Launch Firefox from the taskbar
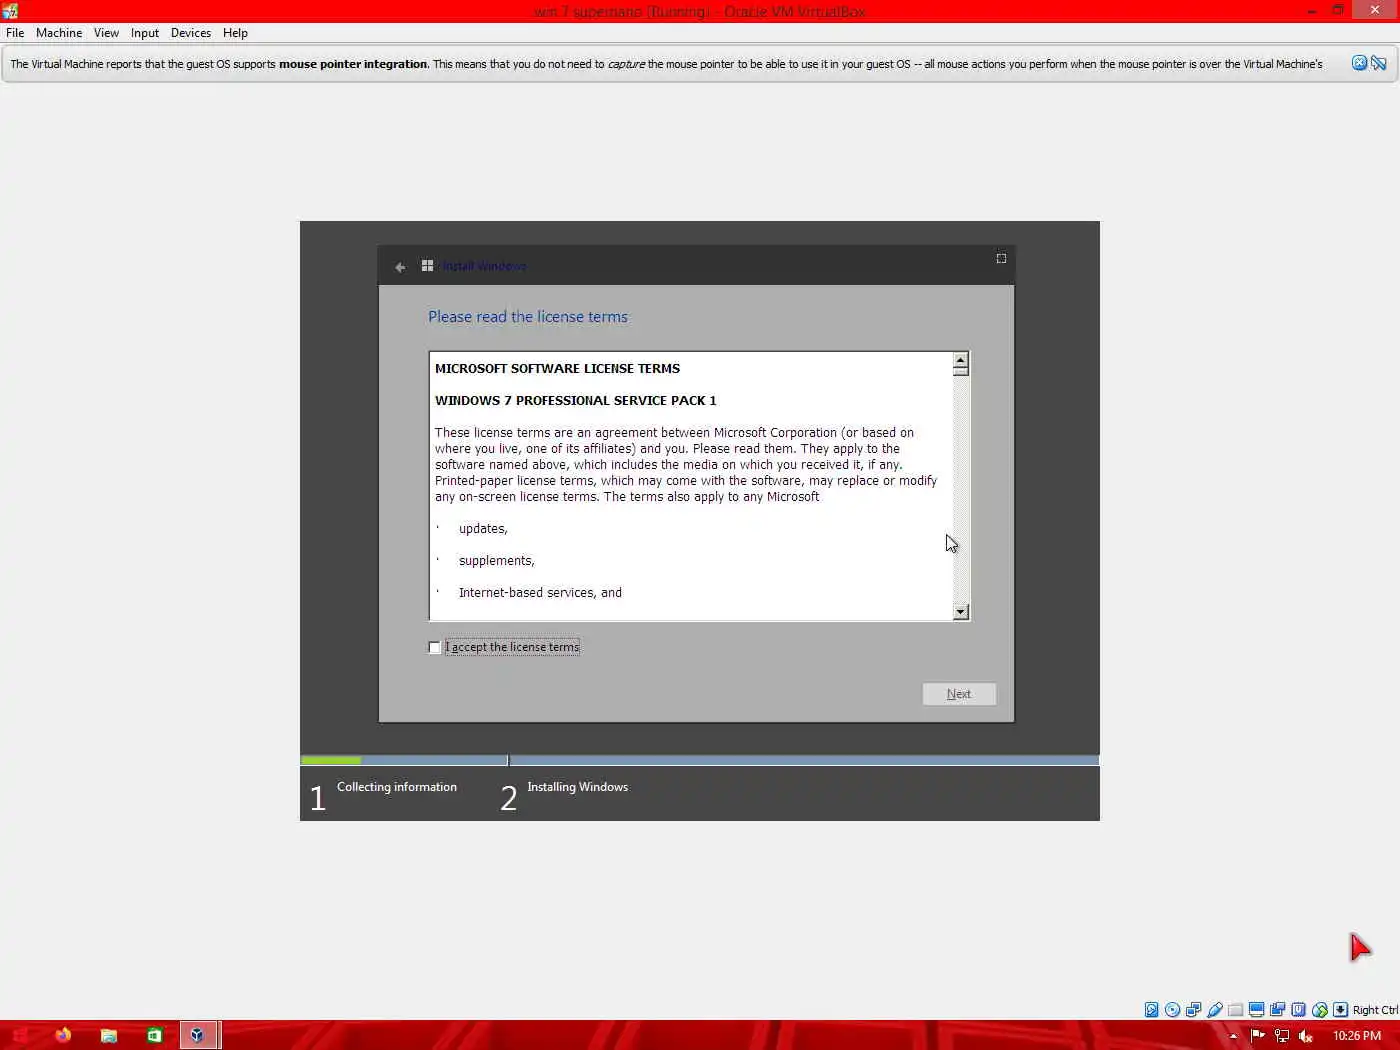 63,1035
